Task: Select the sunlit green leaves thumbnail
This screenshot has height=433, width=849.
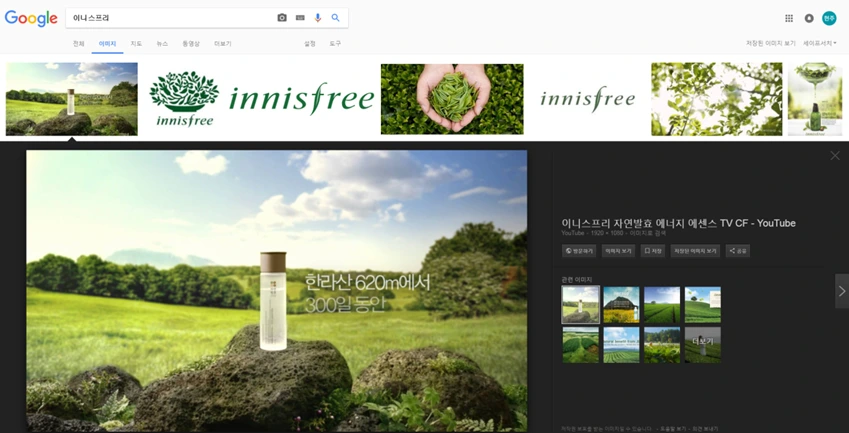Action: [716, 99]
